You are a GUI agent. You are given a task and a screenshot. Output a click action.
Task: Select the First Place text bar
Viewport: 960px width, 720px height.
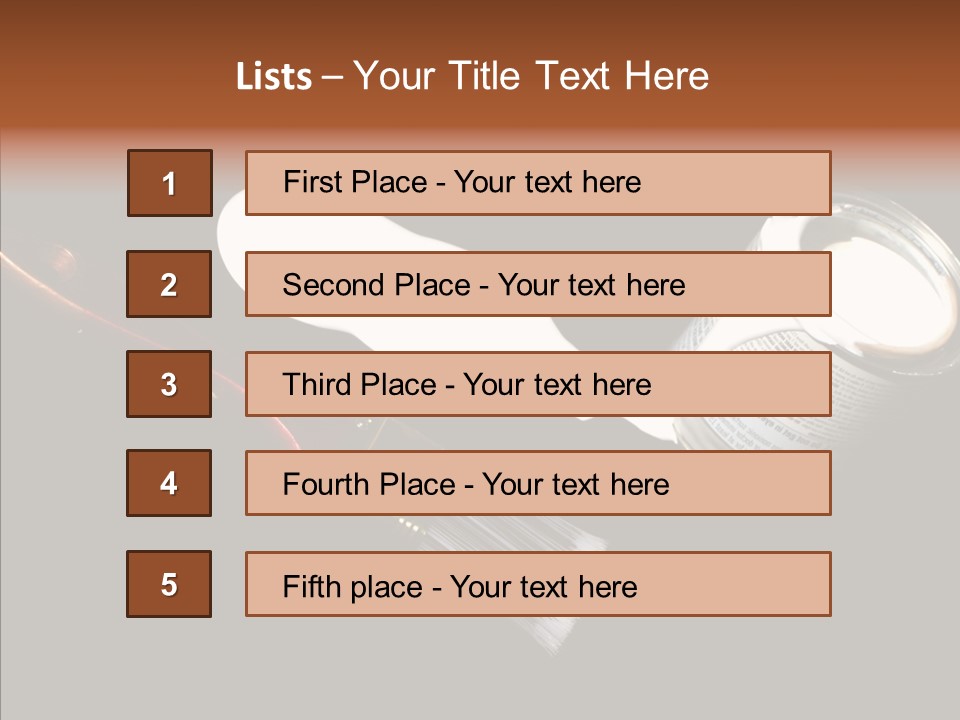point(538,183)
